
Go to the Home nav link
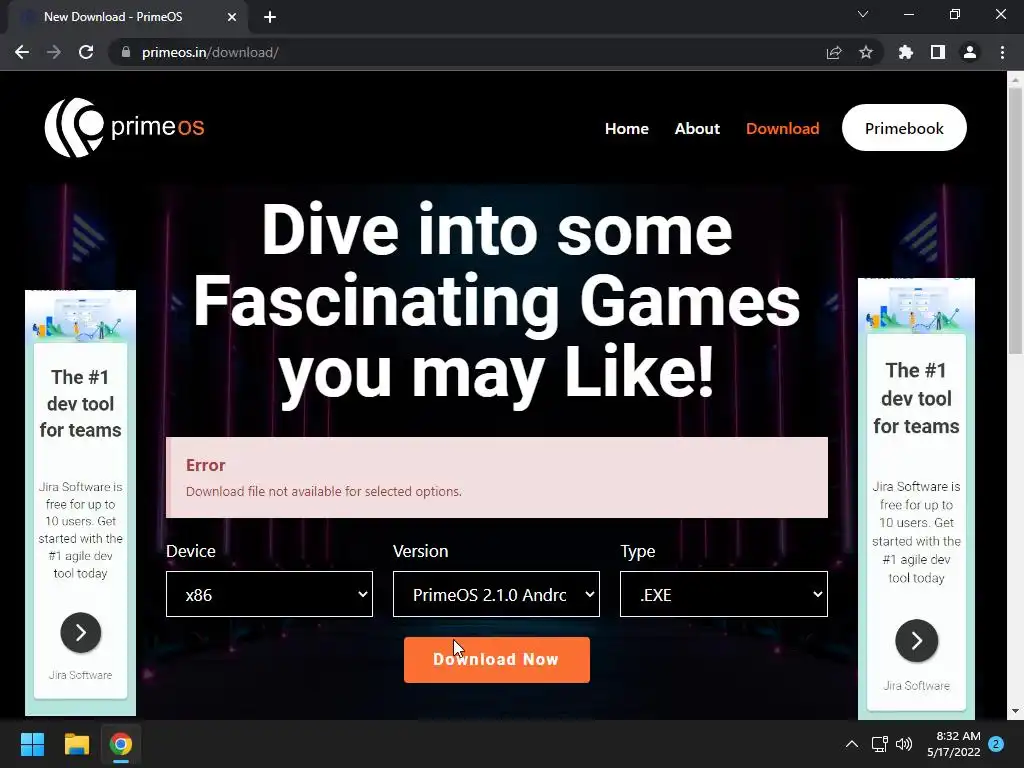(626, 129)
